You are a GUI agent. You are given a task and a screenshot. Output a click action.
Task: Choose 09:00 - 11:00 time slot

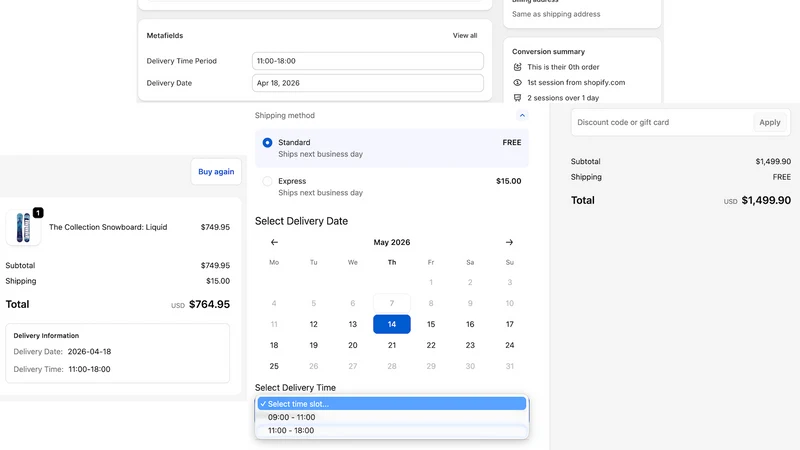[392, 417]
